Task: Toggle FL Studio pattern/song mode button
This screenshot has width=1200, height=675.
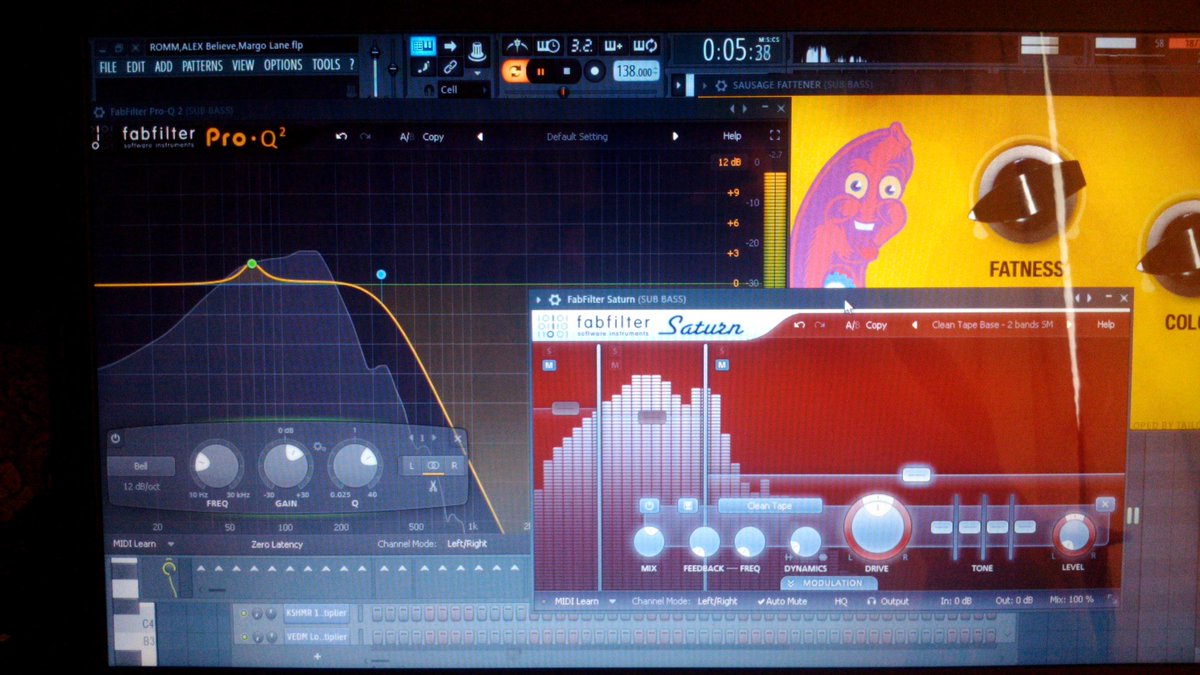Action: [514, 71]
